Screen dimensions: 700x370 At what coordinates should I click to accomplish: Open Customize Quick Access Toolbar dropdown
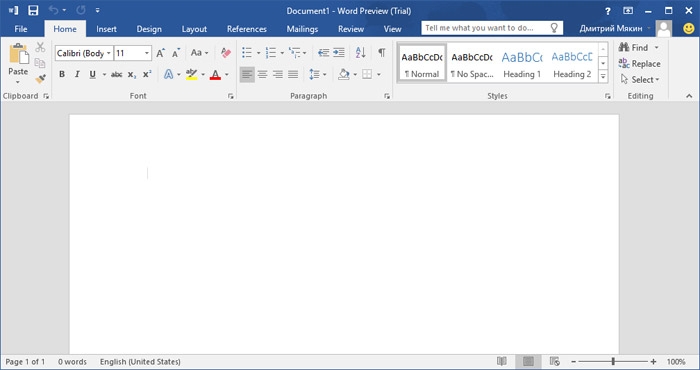click(97, 10)
